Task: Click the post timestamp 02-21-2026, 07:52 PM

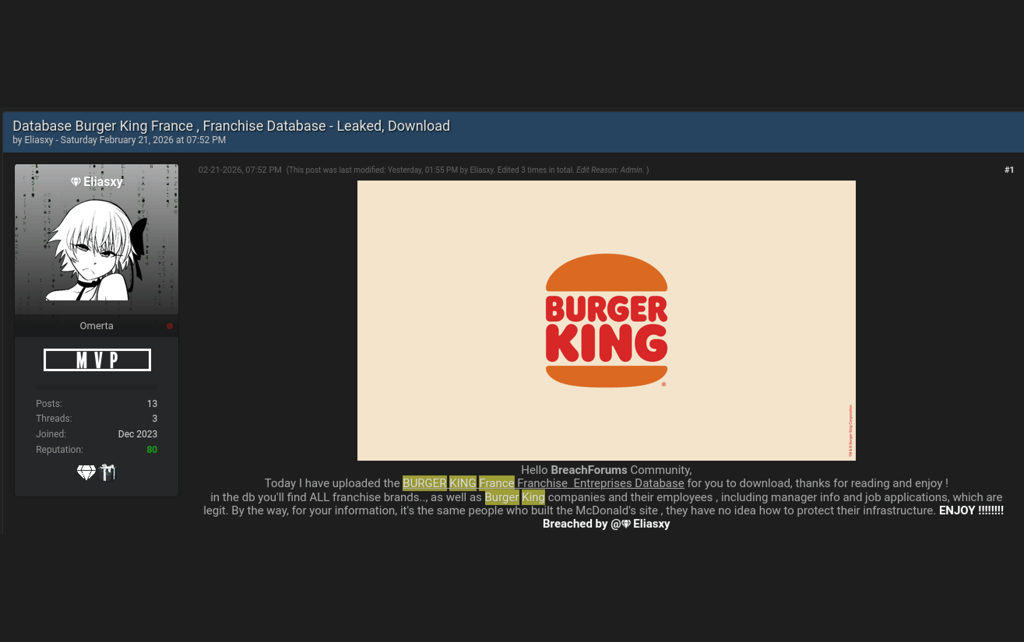Action: tap(240, 170)
